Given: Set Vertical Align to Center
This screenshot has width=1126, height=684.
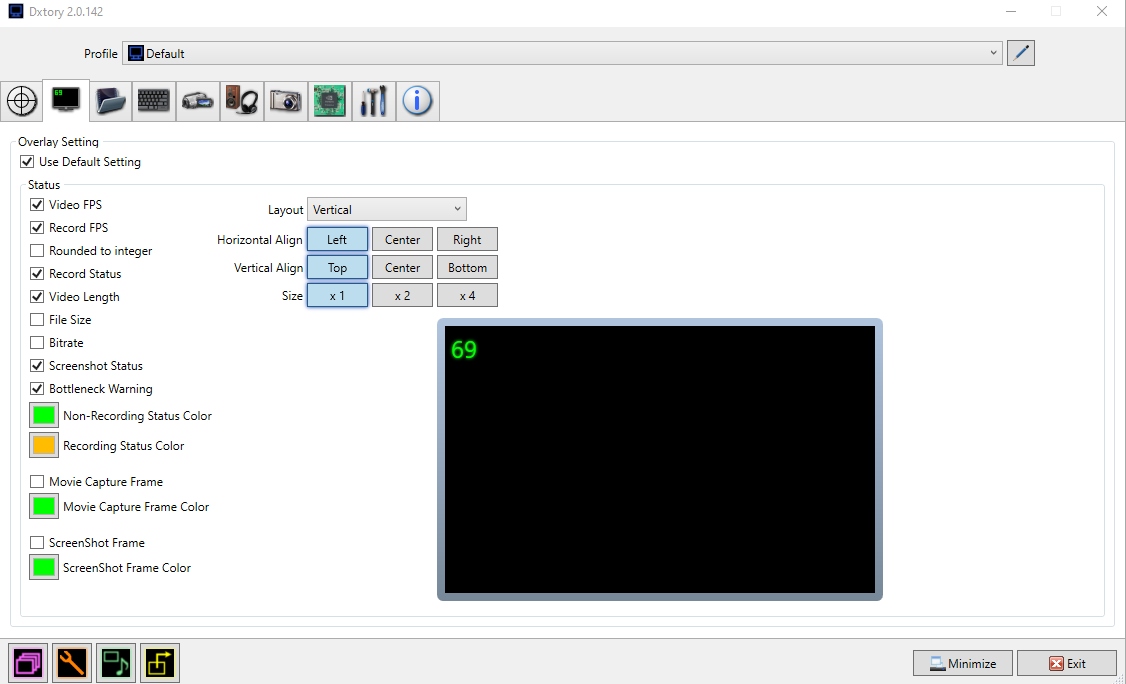Looking at the screenshot, I should tap(402, 267).
